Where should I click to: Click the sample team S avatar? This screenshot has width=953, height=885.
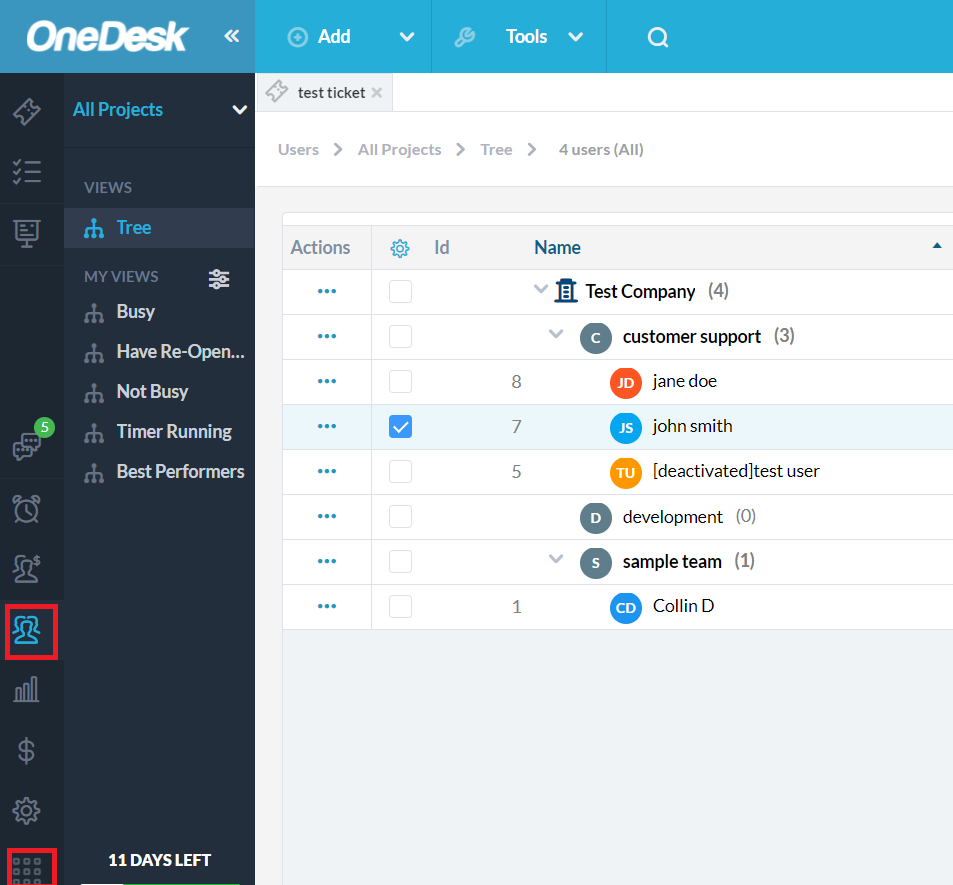596,563
